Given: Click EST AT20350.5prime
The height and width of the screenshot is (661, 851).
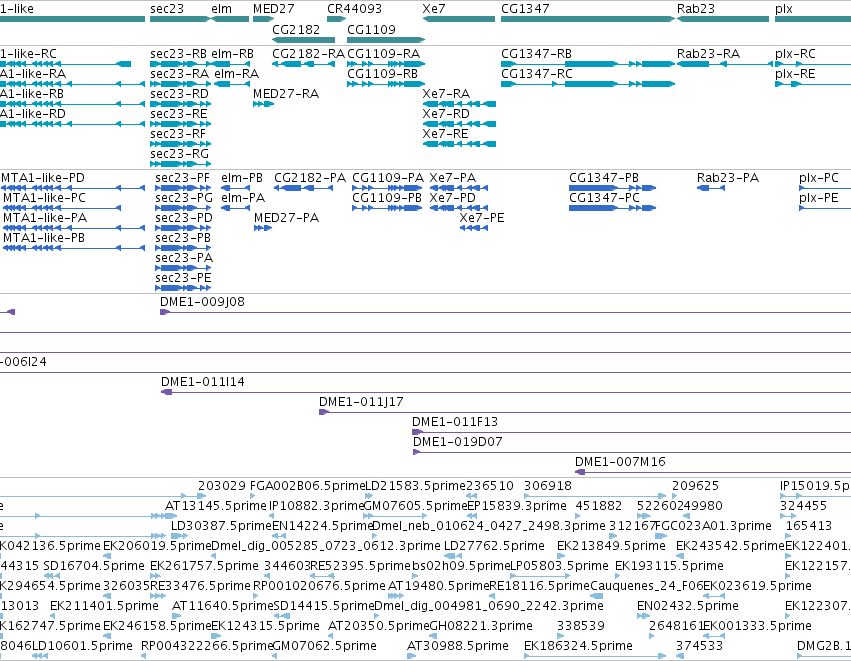Looking at the screenshot, I should coord(378,626).
